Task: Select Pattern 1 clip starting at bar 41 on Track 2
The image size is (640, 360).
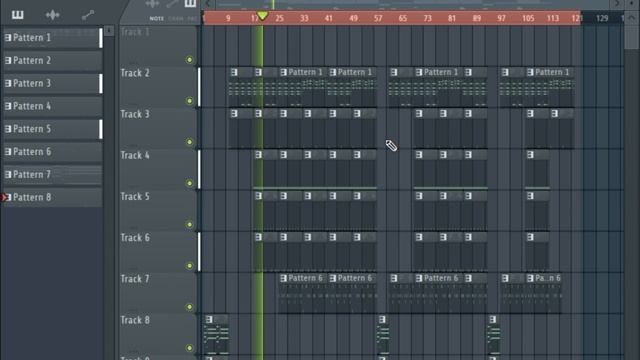Action: point(353,87)
